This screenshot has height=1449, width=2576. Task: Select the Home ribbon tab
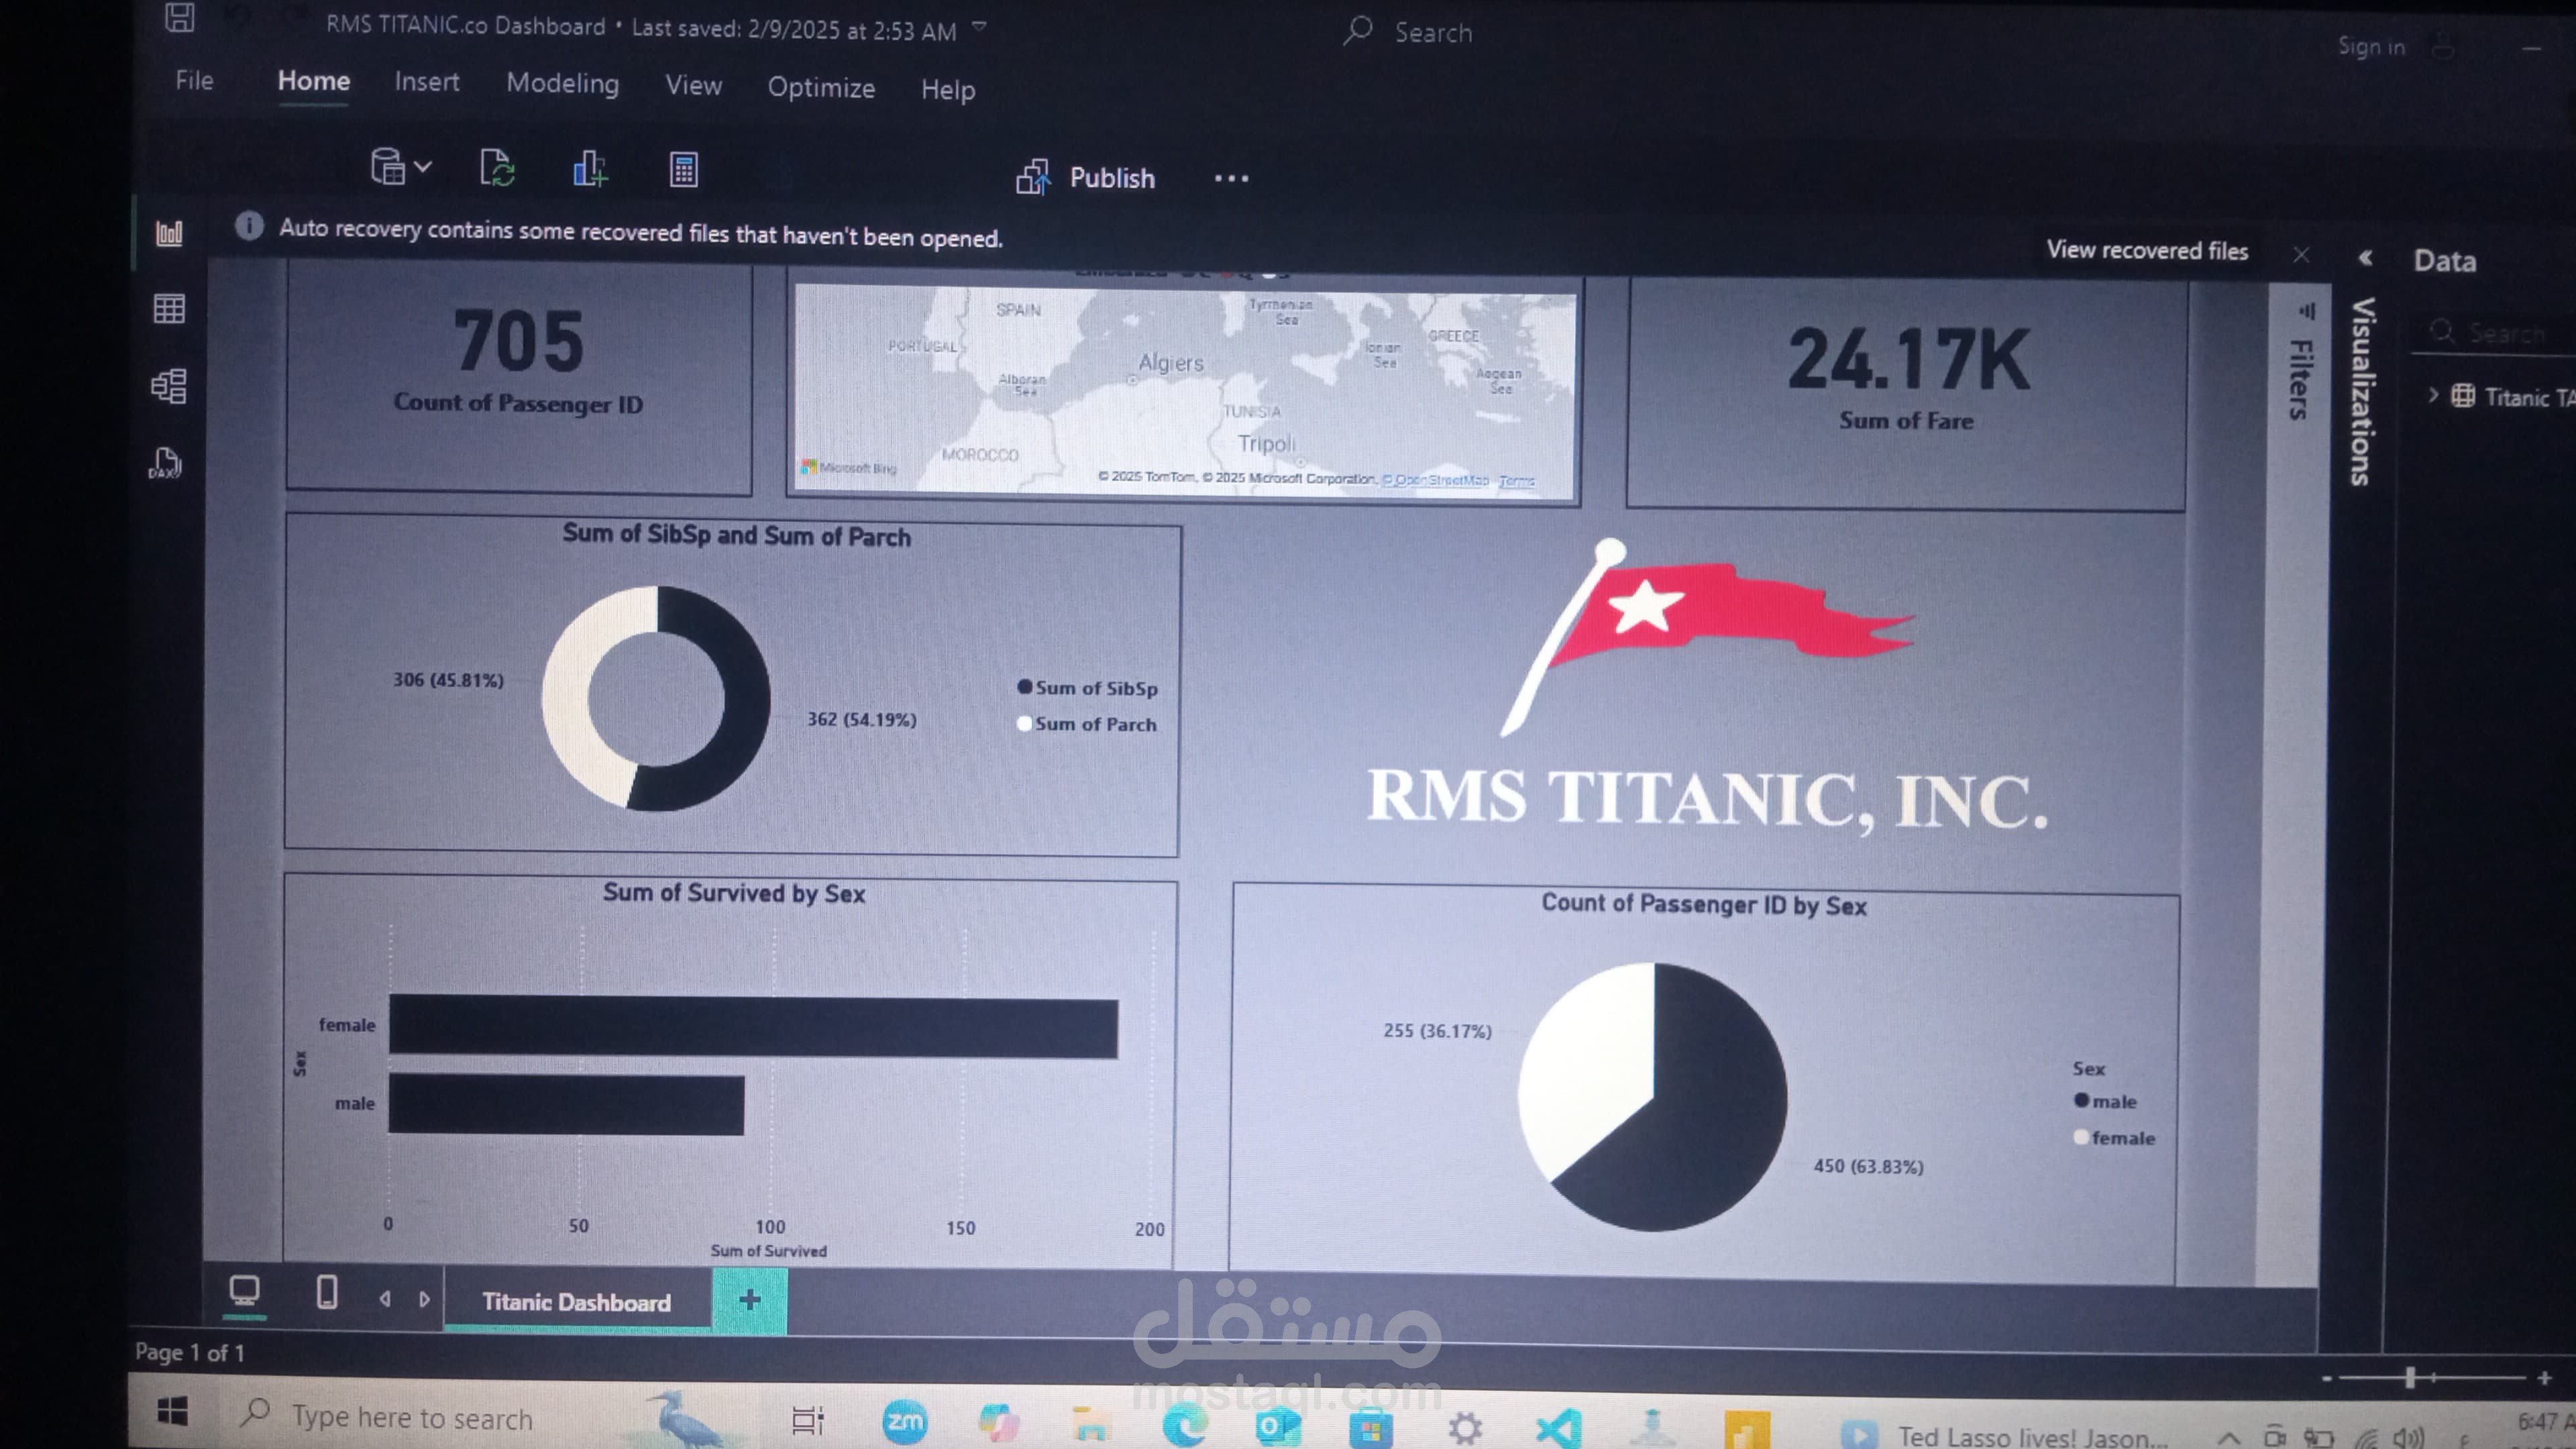coord(314,81)
